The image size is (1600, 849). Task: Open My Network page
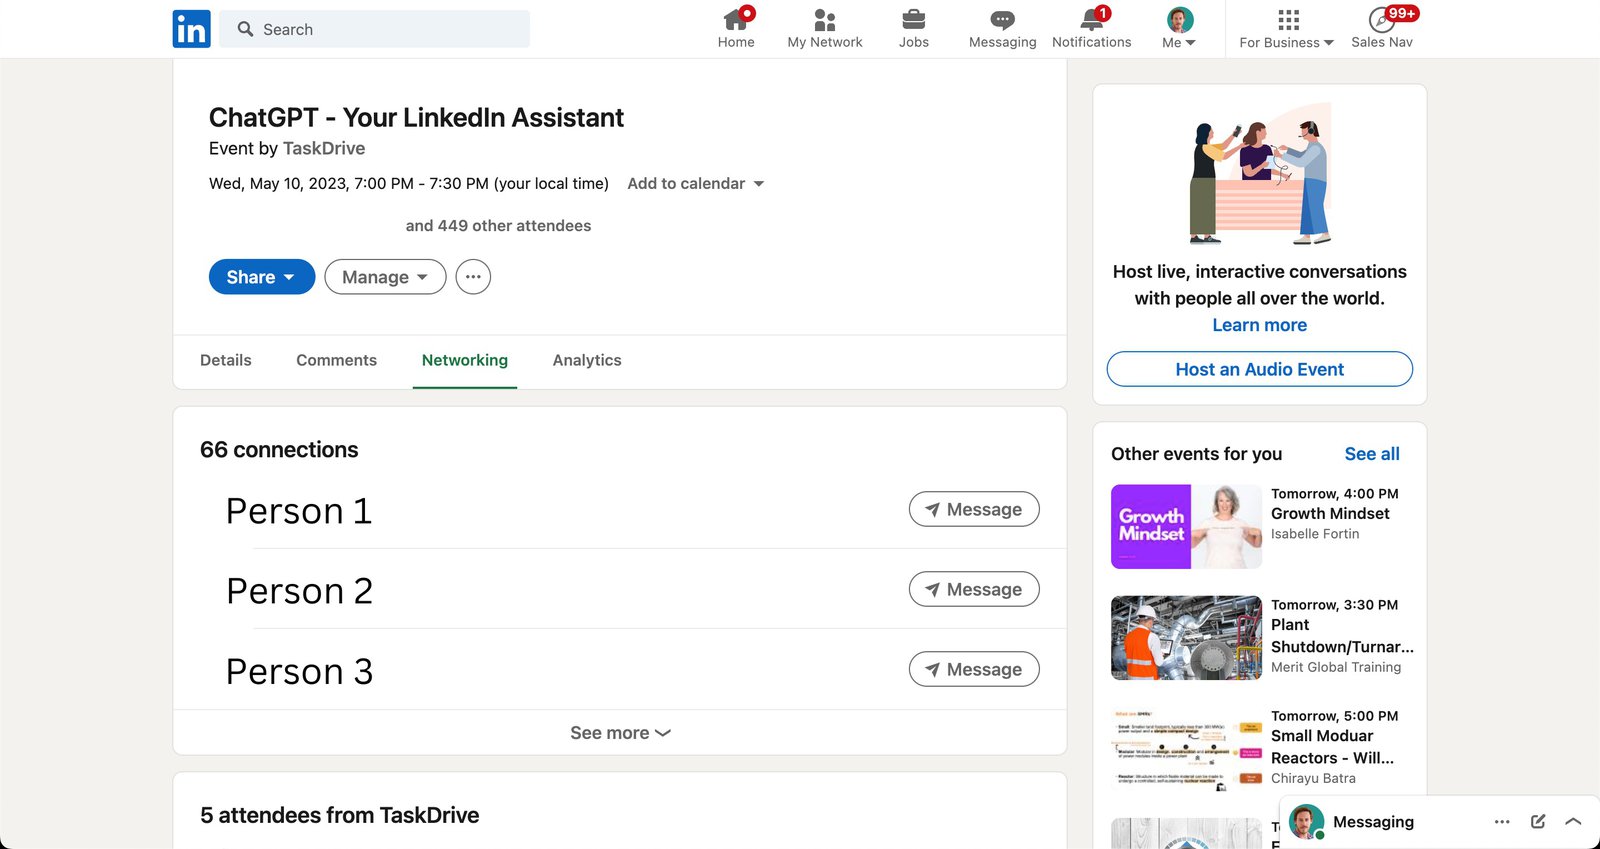pos(824,29)
